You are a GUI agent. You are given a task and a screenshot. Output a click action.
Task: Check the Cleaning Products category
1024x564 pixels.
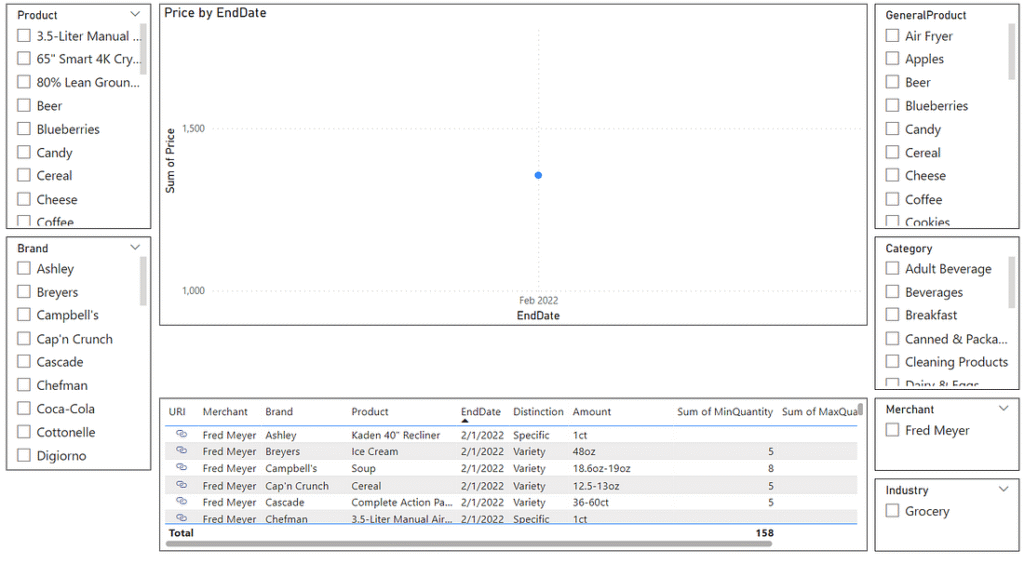coord(892,361)
